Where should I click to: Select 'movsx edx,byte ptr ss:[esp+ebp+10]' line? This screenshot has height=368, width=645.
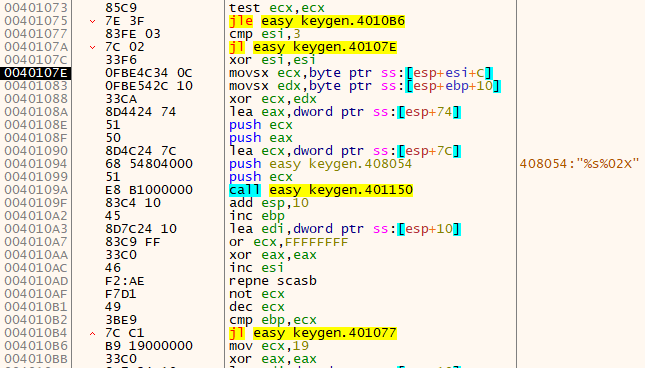click(365, 86)
